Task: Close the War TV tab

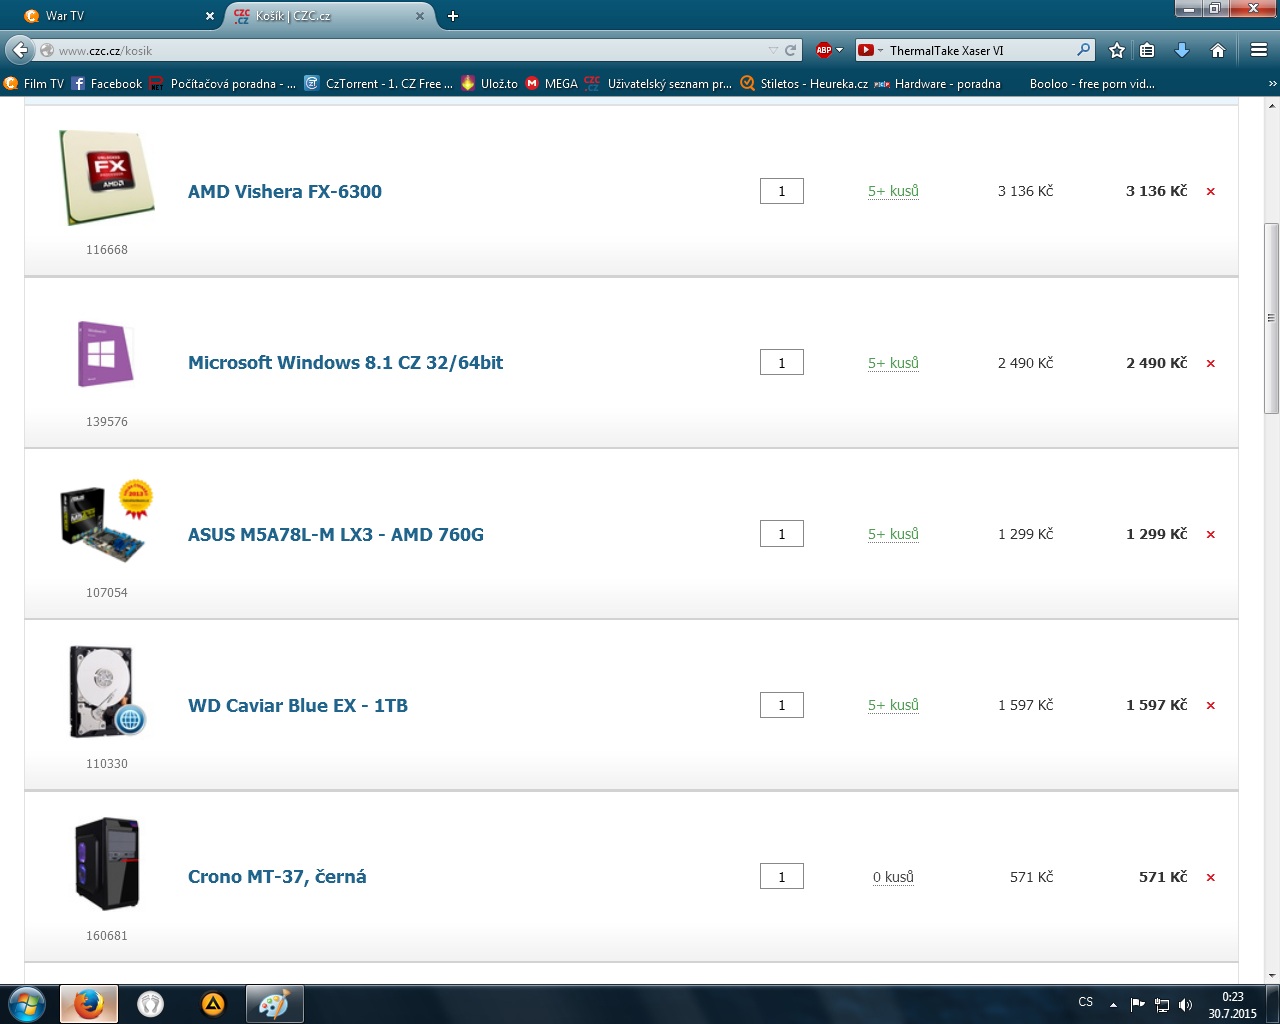Action: (x=210, y=16)
